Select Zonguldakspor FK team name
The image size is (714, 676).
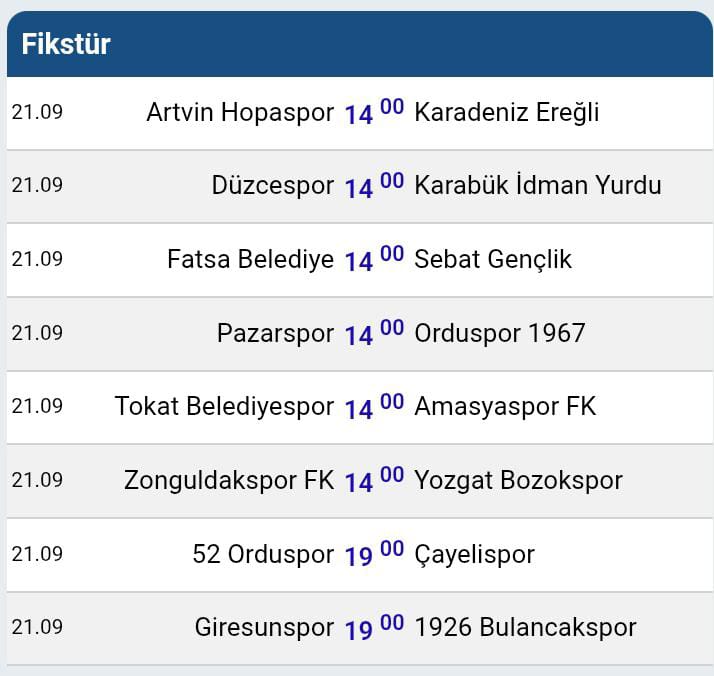[x=229, y=480]
